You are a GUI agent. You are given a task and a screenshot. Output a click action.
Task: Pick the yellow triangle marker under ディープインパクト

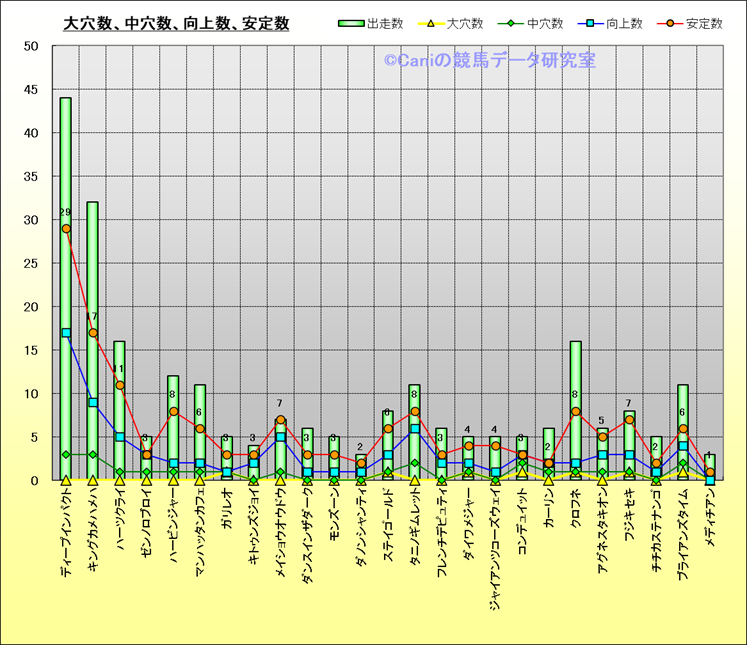(66, 480)
